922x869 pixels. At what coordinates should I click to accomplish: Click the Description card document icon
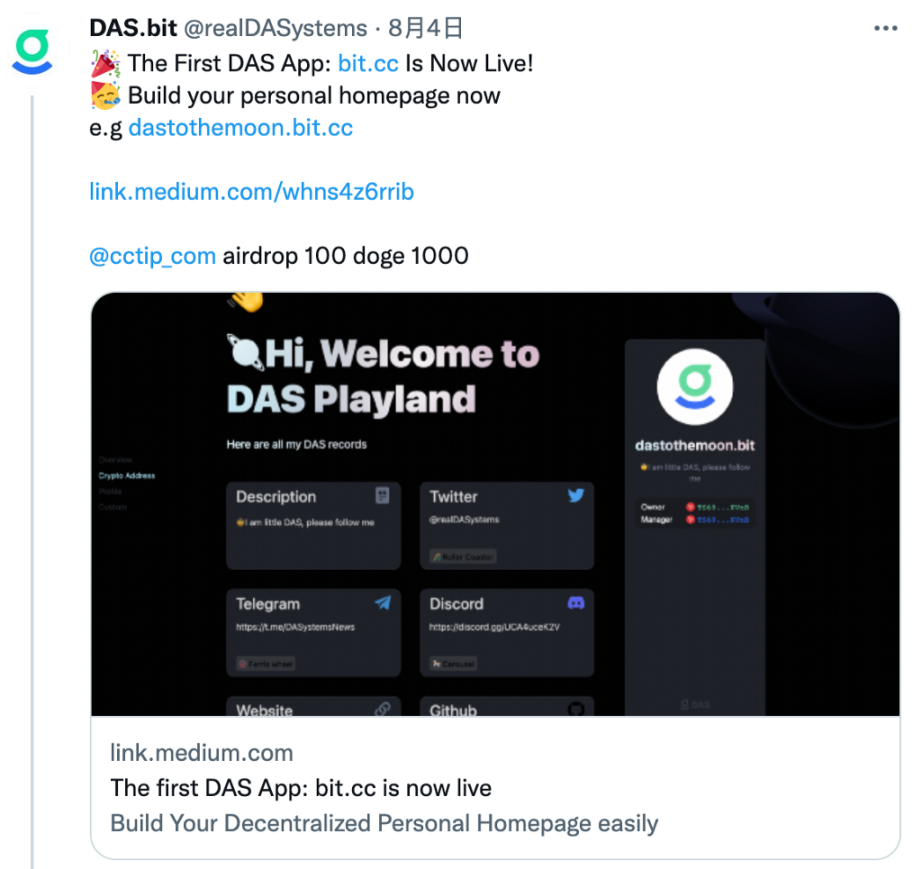[x=382, y=495]
